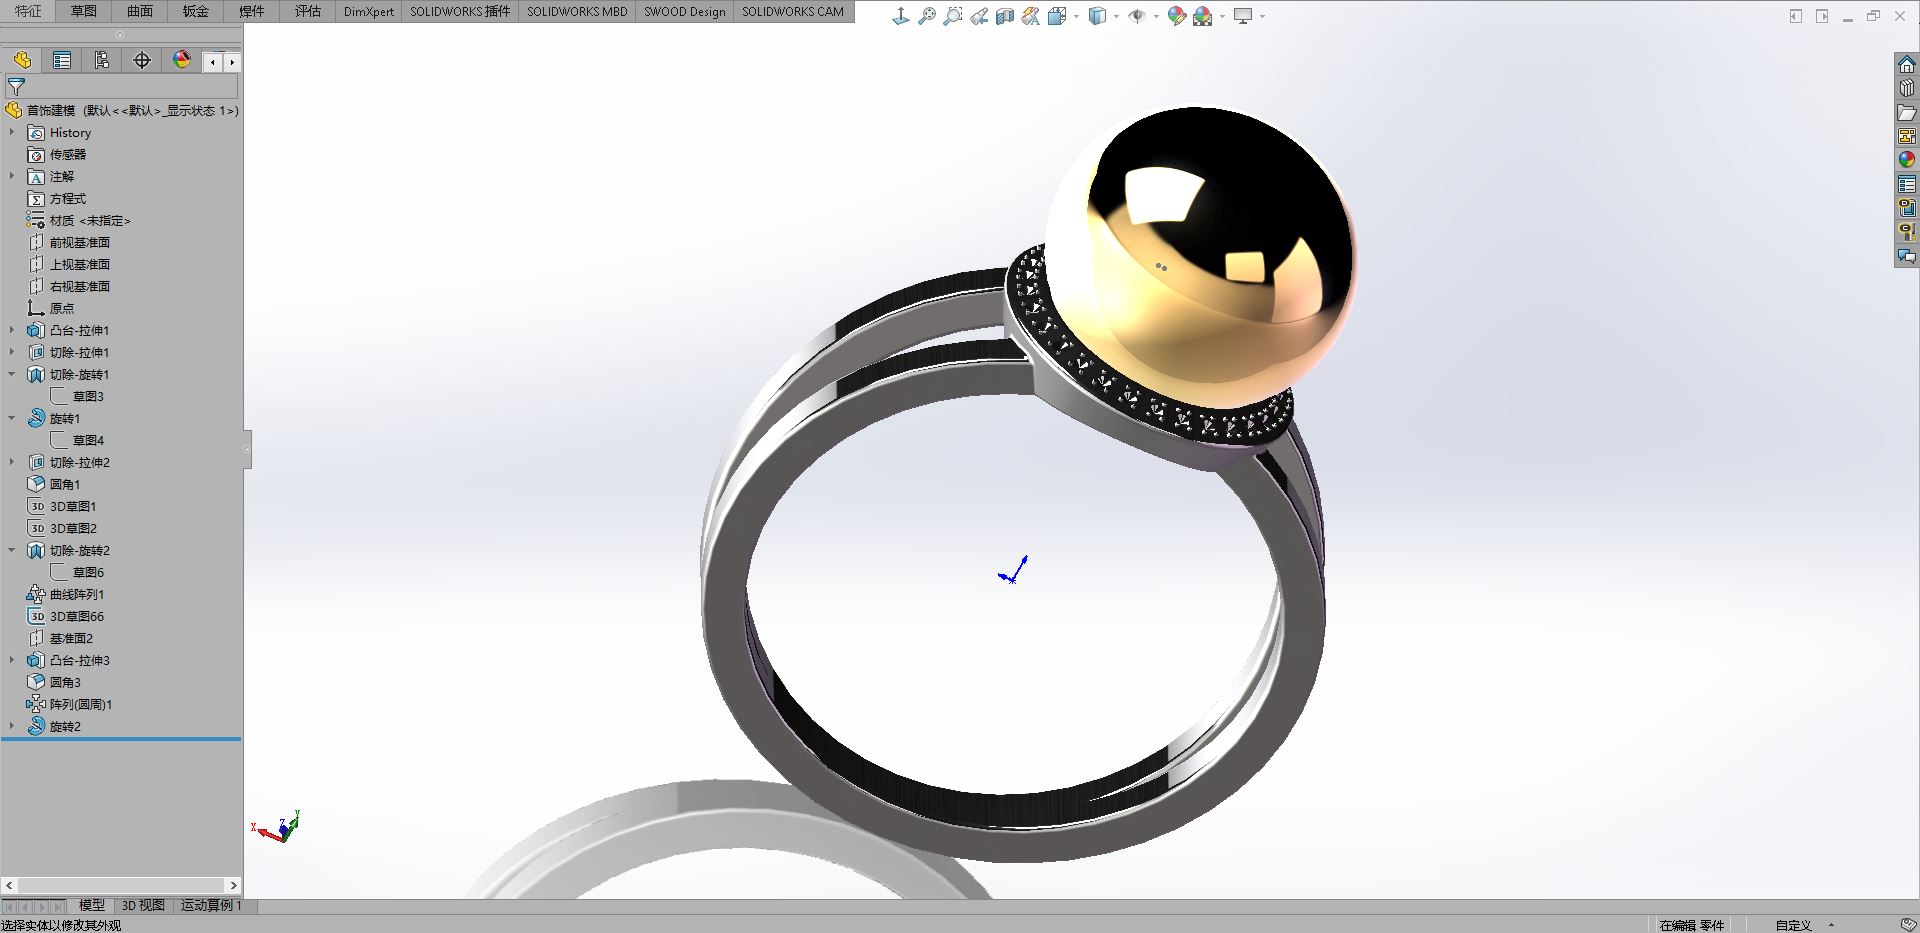Select 材质 <未指定> material item
This screenshot has width=1920, height=933.
point(79,220)
